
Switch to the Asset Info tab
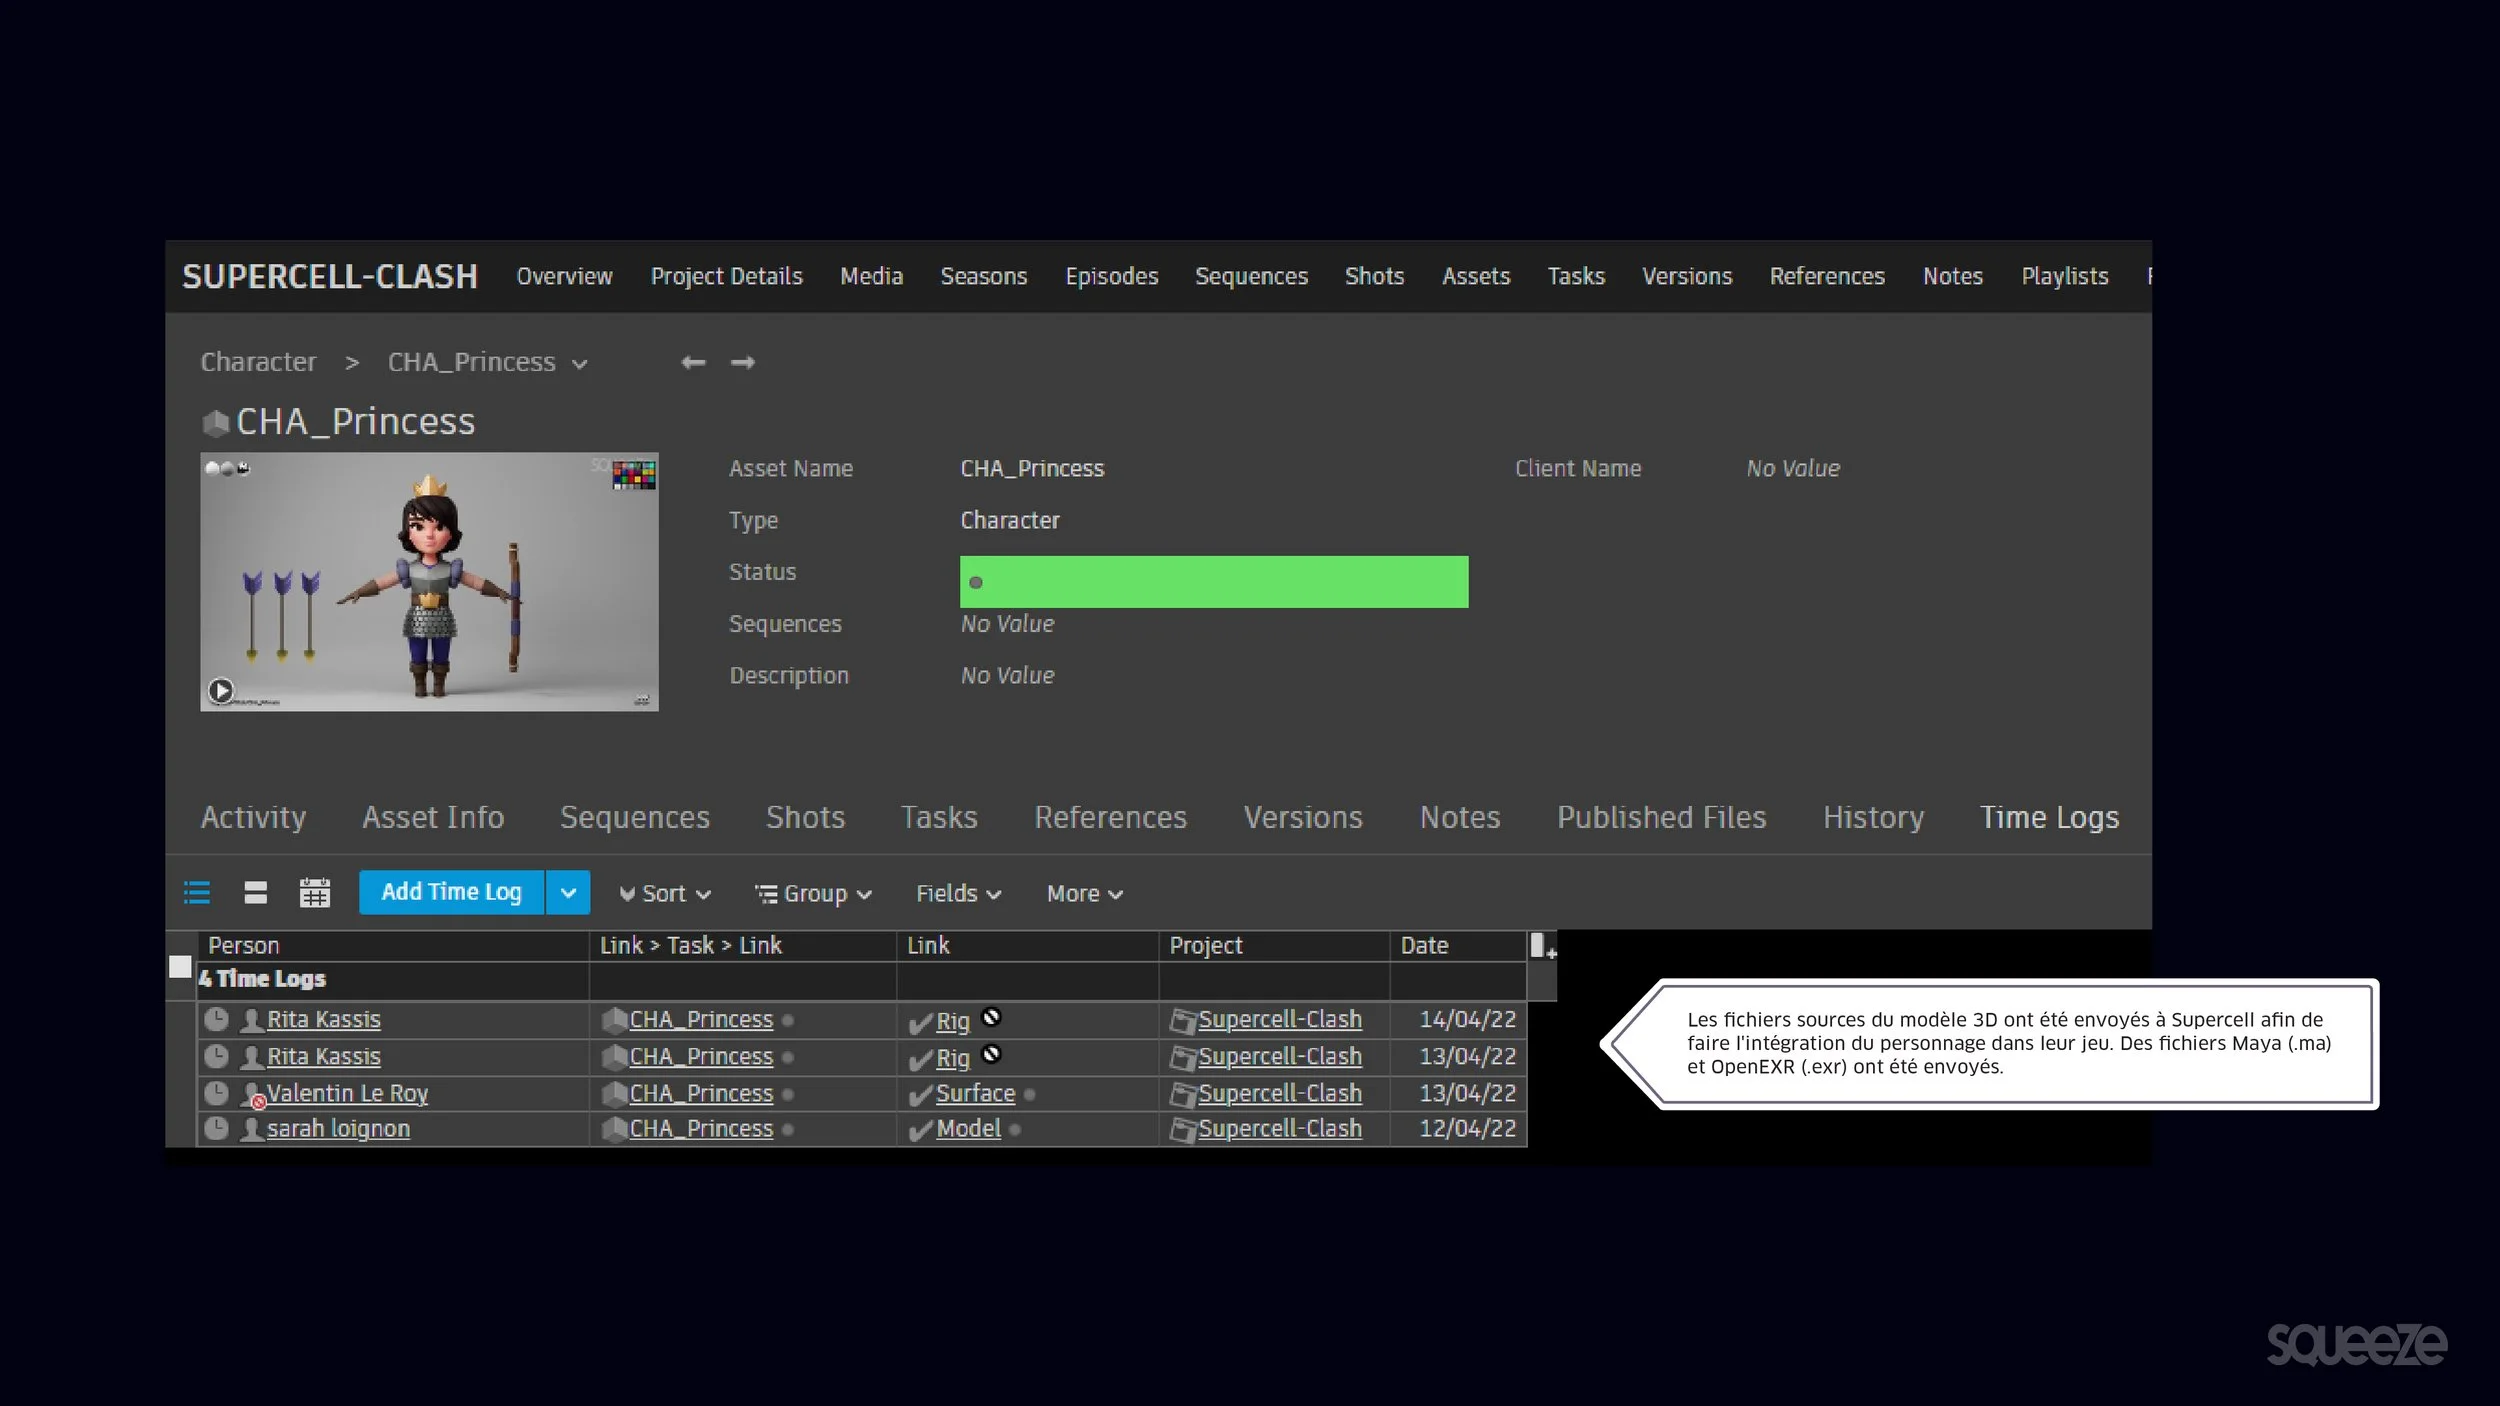(433, 817)
